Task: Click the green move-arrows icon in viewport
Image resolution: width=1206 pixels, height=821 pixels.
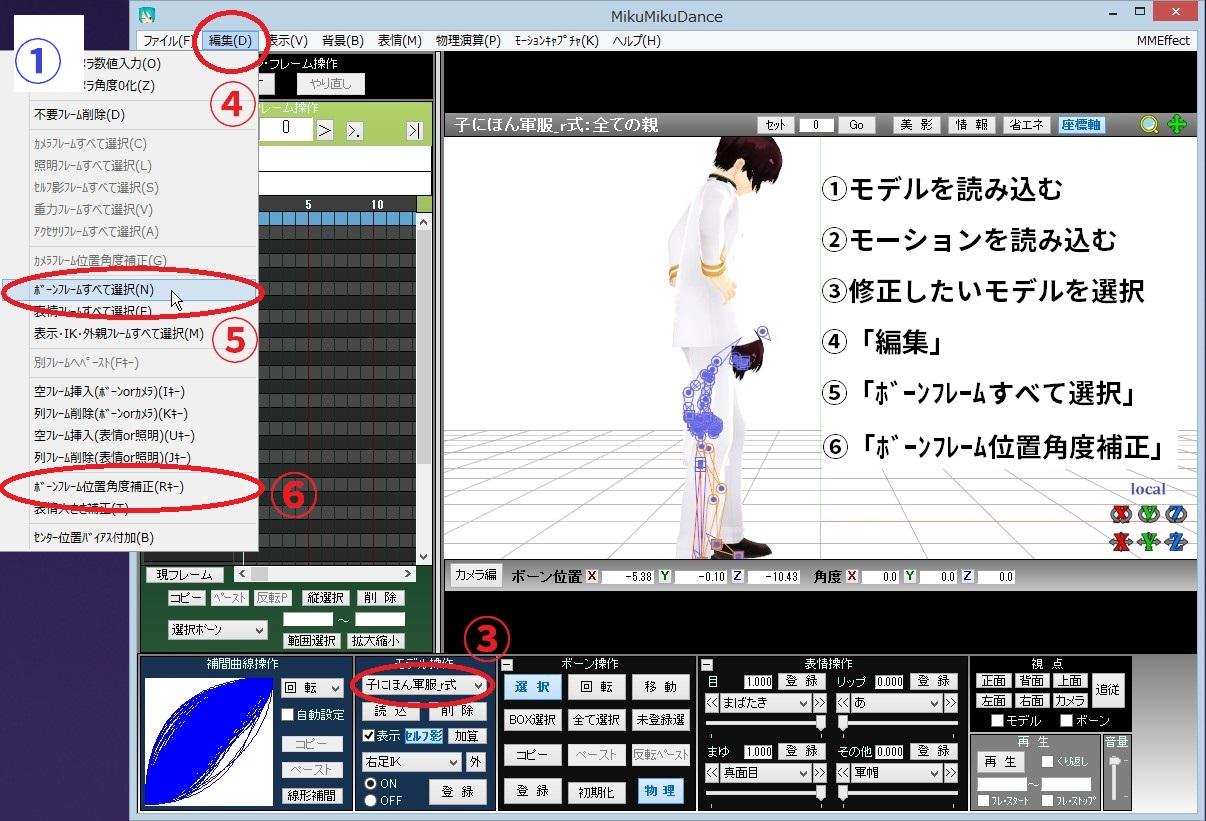Action: click(x=1177, y=125)
